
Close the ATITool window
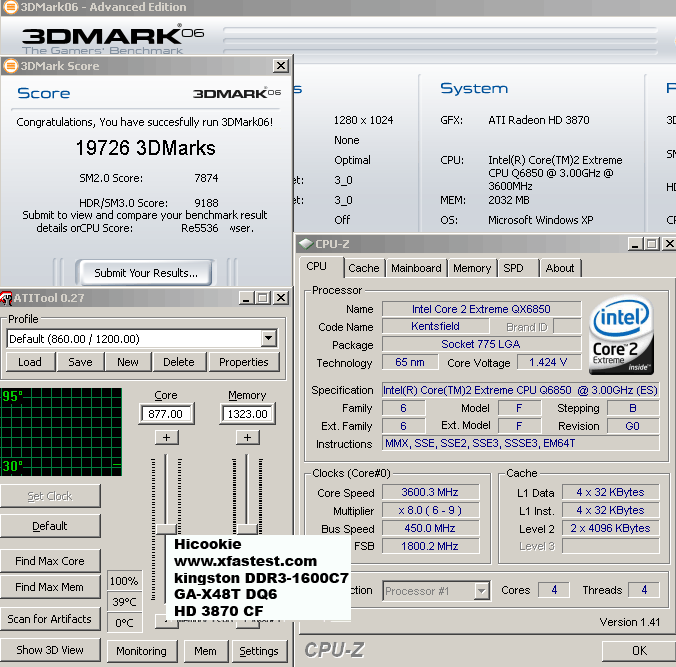(281, 298)
